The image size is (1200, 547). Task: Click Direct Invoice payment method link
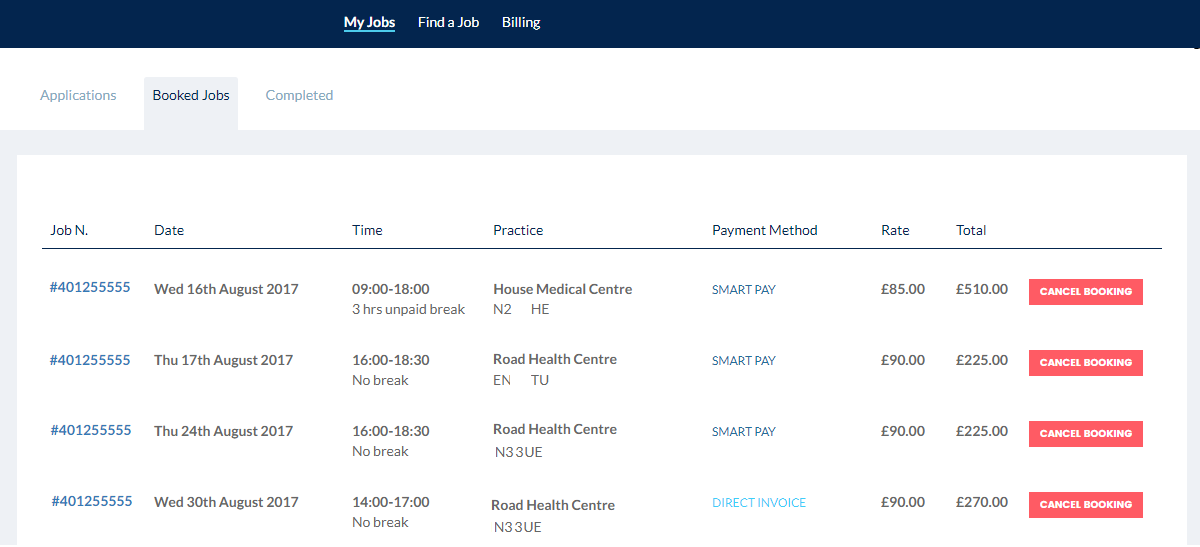[759, 503]
